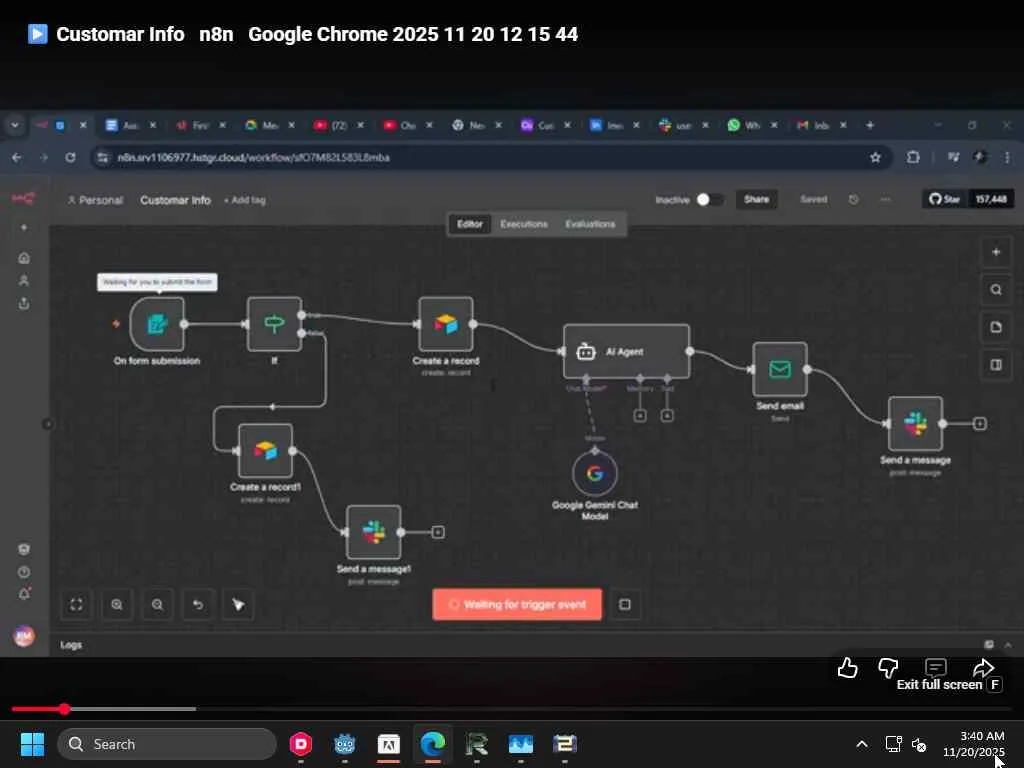Click the video progress bar handle

[x=64, y=709]
